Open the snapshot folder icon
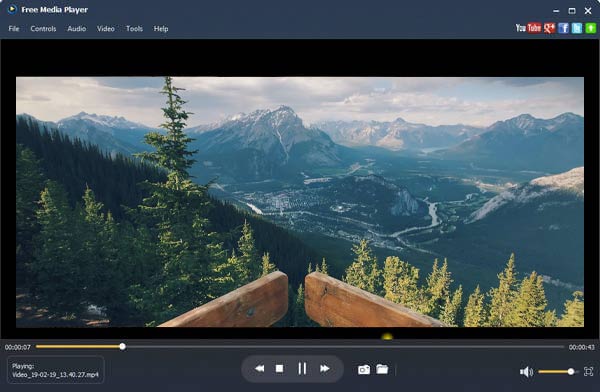The height and width of the screenshot is (392, 600). click(x=382, y=369)
